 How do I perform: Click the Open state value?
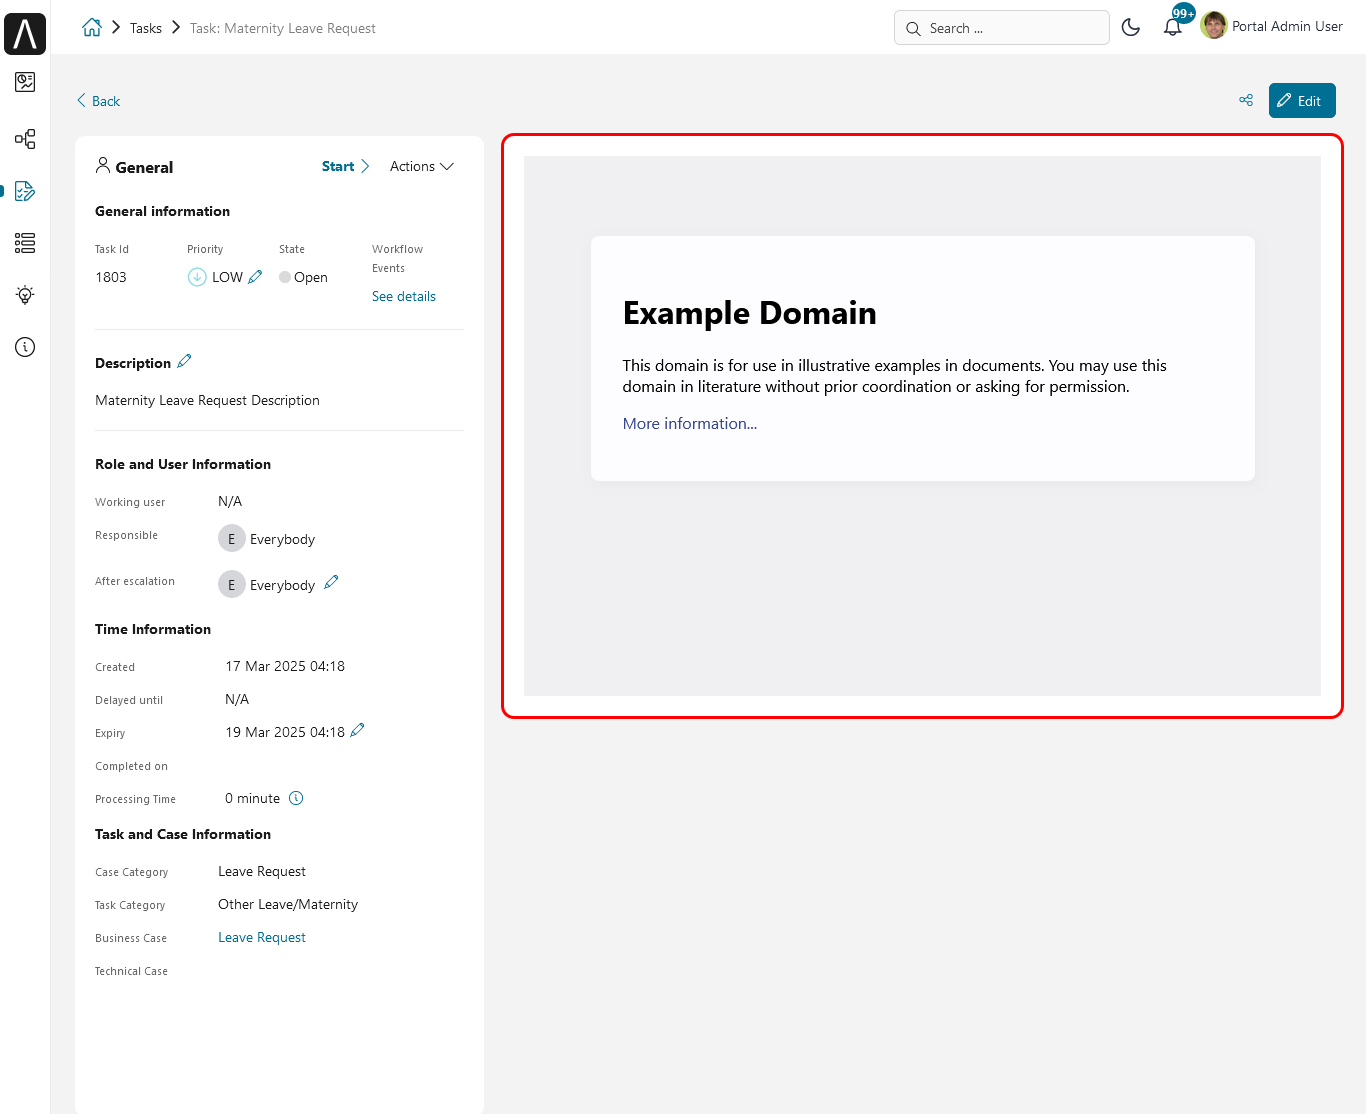tap(311, 277)
